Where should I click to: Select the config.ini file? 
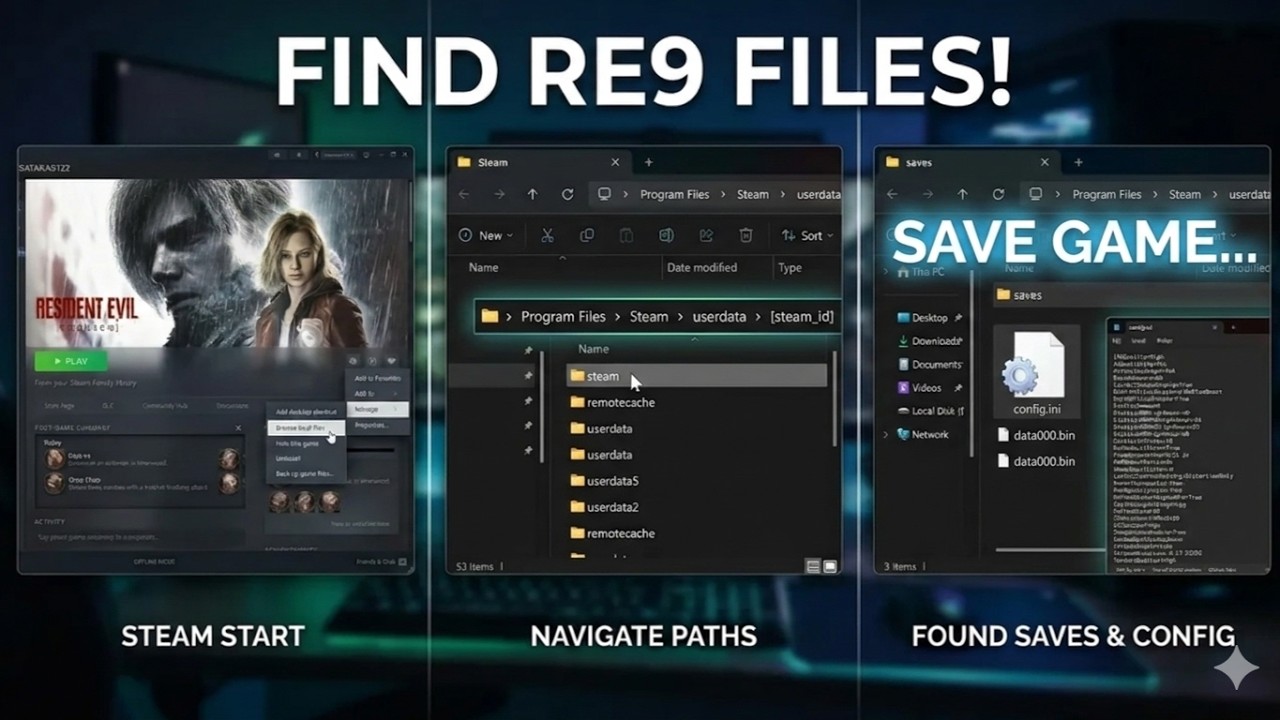pos(1036,373)
